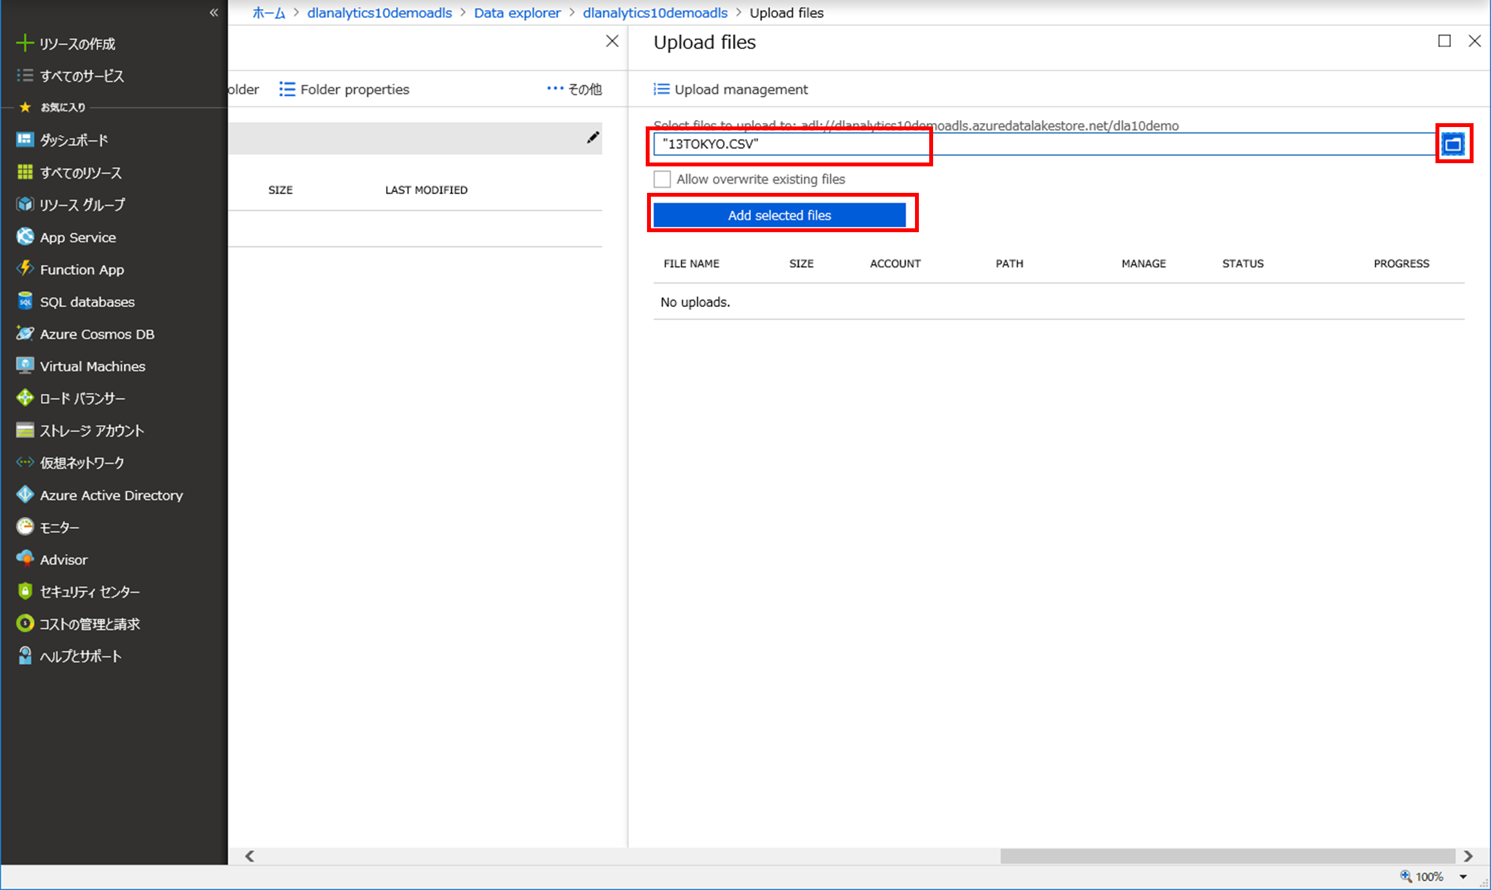Click the MANAGE column header
The height and width of the screenshot is (890, 1491).
(1143, 264)
